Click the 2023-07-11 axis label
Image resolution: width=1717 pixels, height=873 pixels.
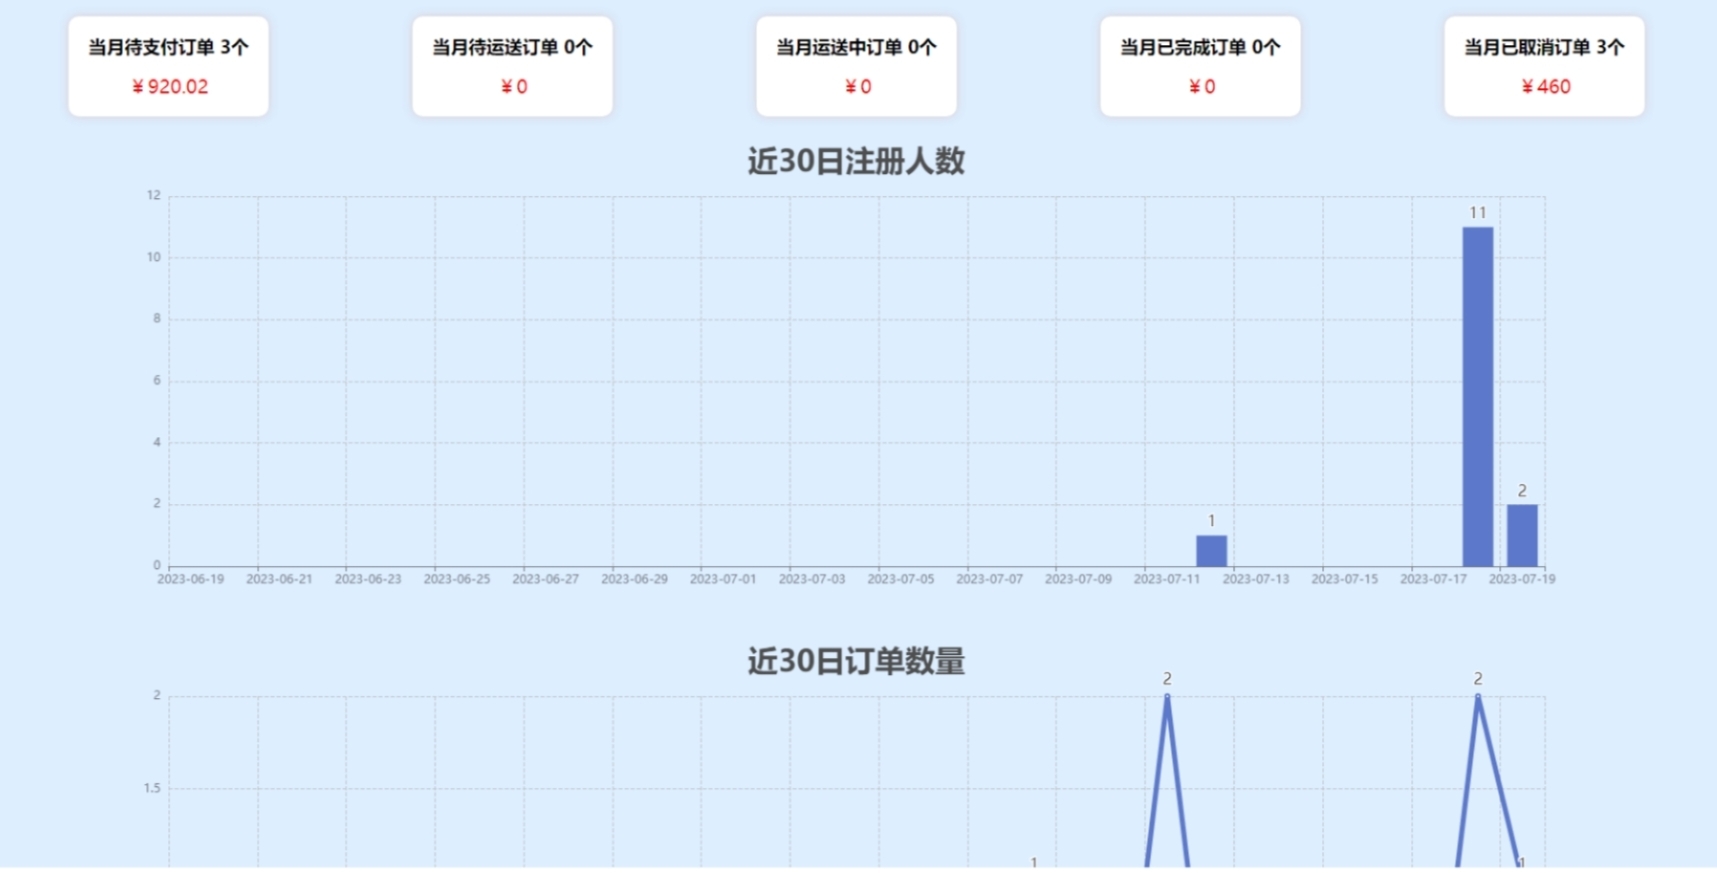[1167, 579]
